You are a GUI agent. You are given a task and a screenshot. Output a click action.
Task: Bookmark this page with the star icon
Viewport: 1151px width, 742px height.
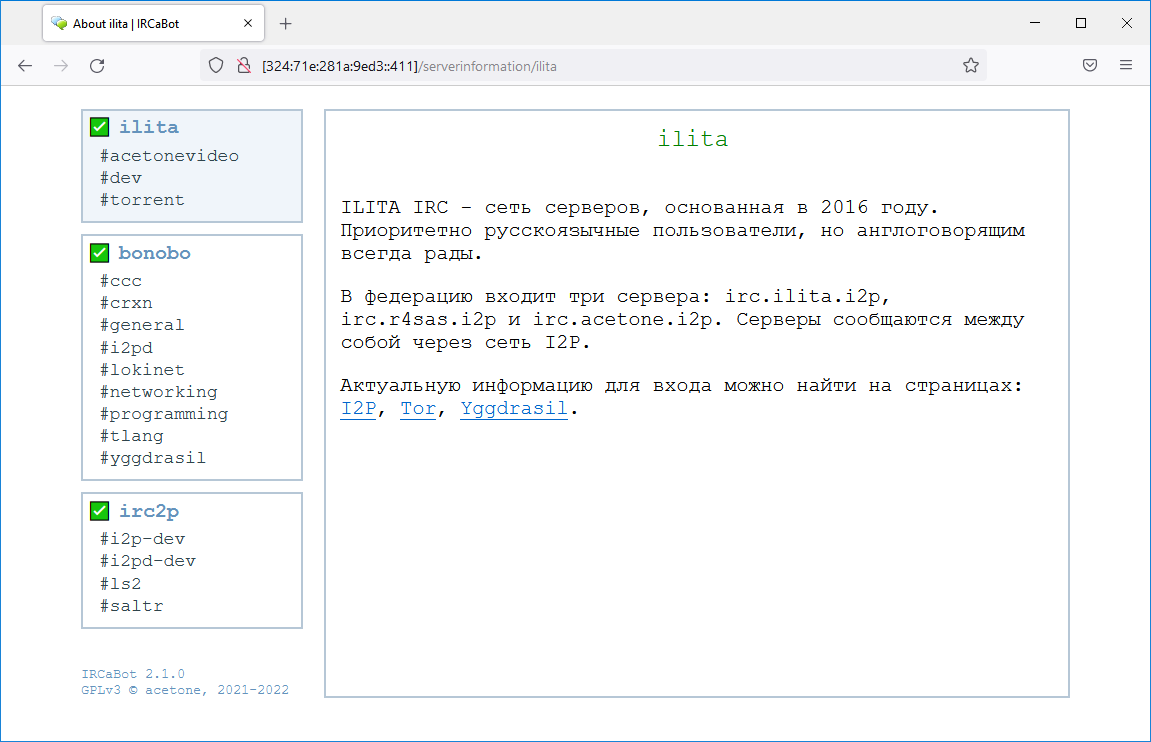[x=970, y=66]
